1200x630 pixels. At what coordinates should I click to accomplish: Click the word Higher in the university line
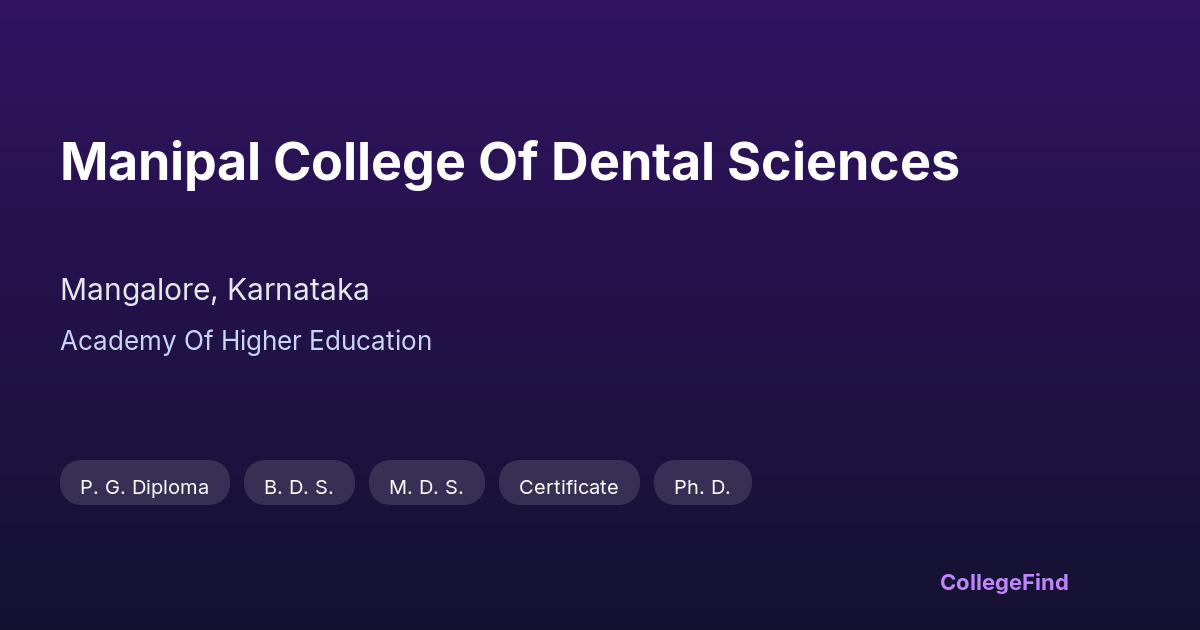click(262, 341)
